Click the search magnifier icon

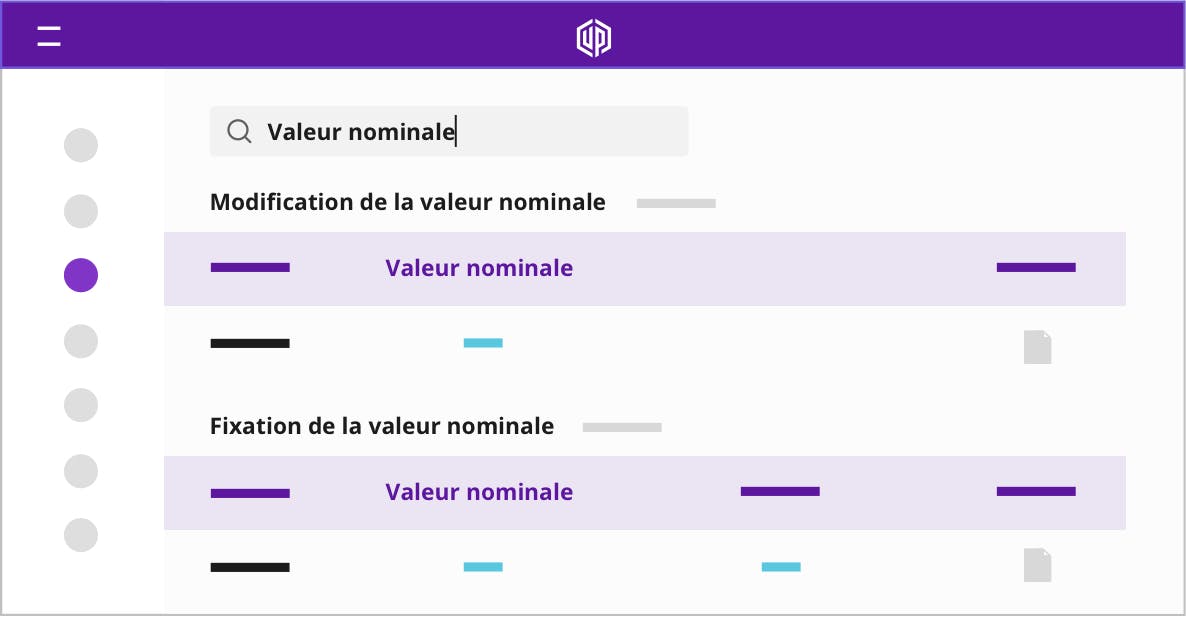pos(239,132)
